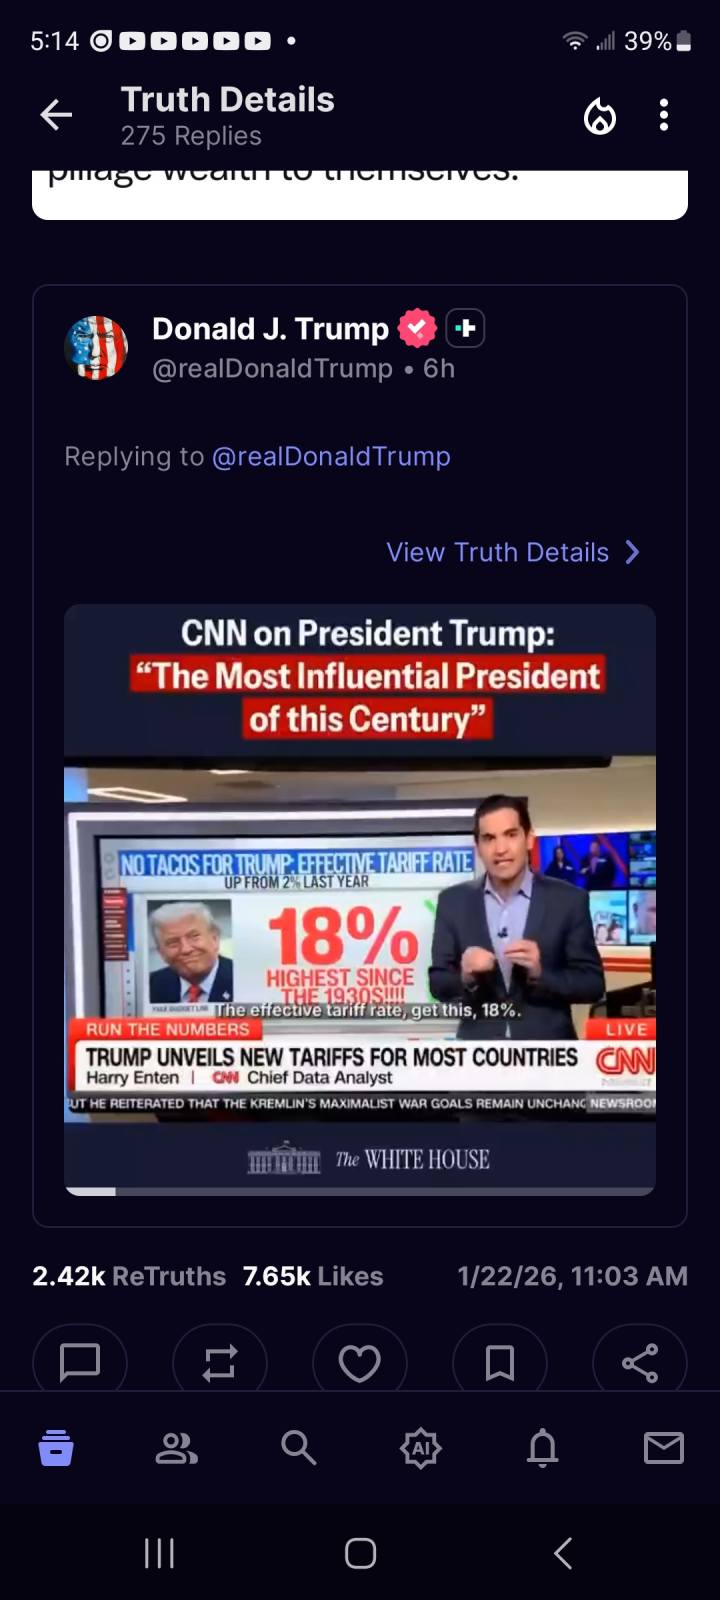Image resolution: width=720 pixels, height=1600 pixels.
Task: Open the three-dot overflow menu
Action: click(664, 116)
